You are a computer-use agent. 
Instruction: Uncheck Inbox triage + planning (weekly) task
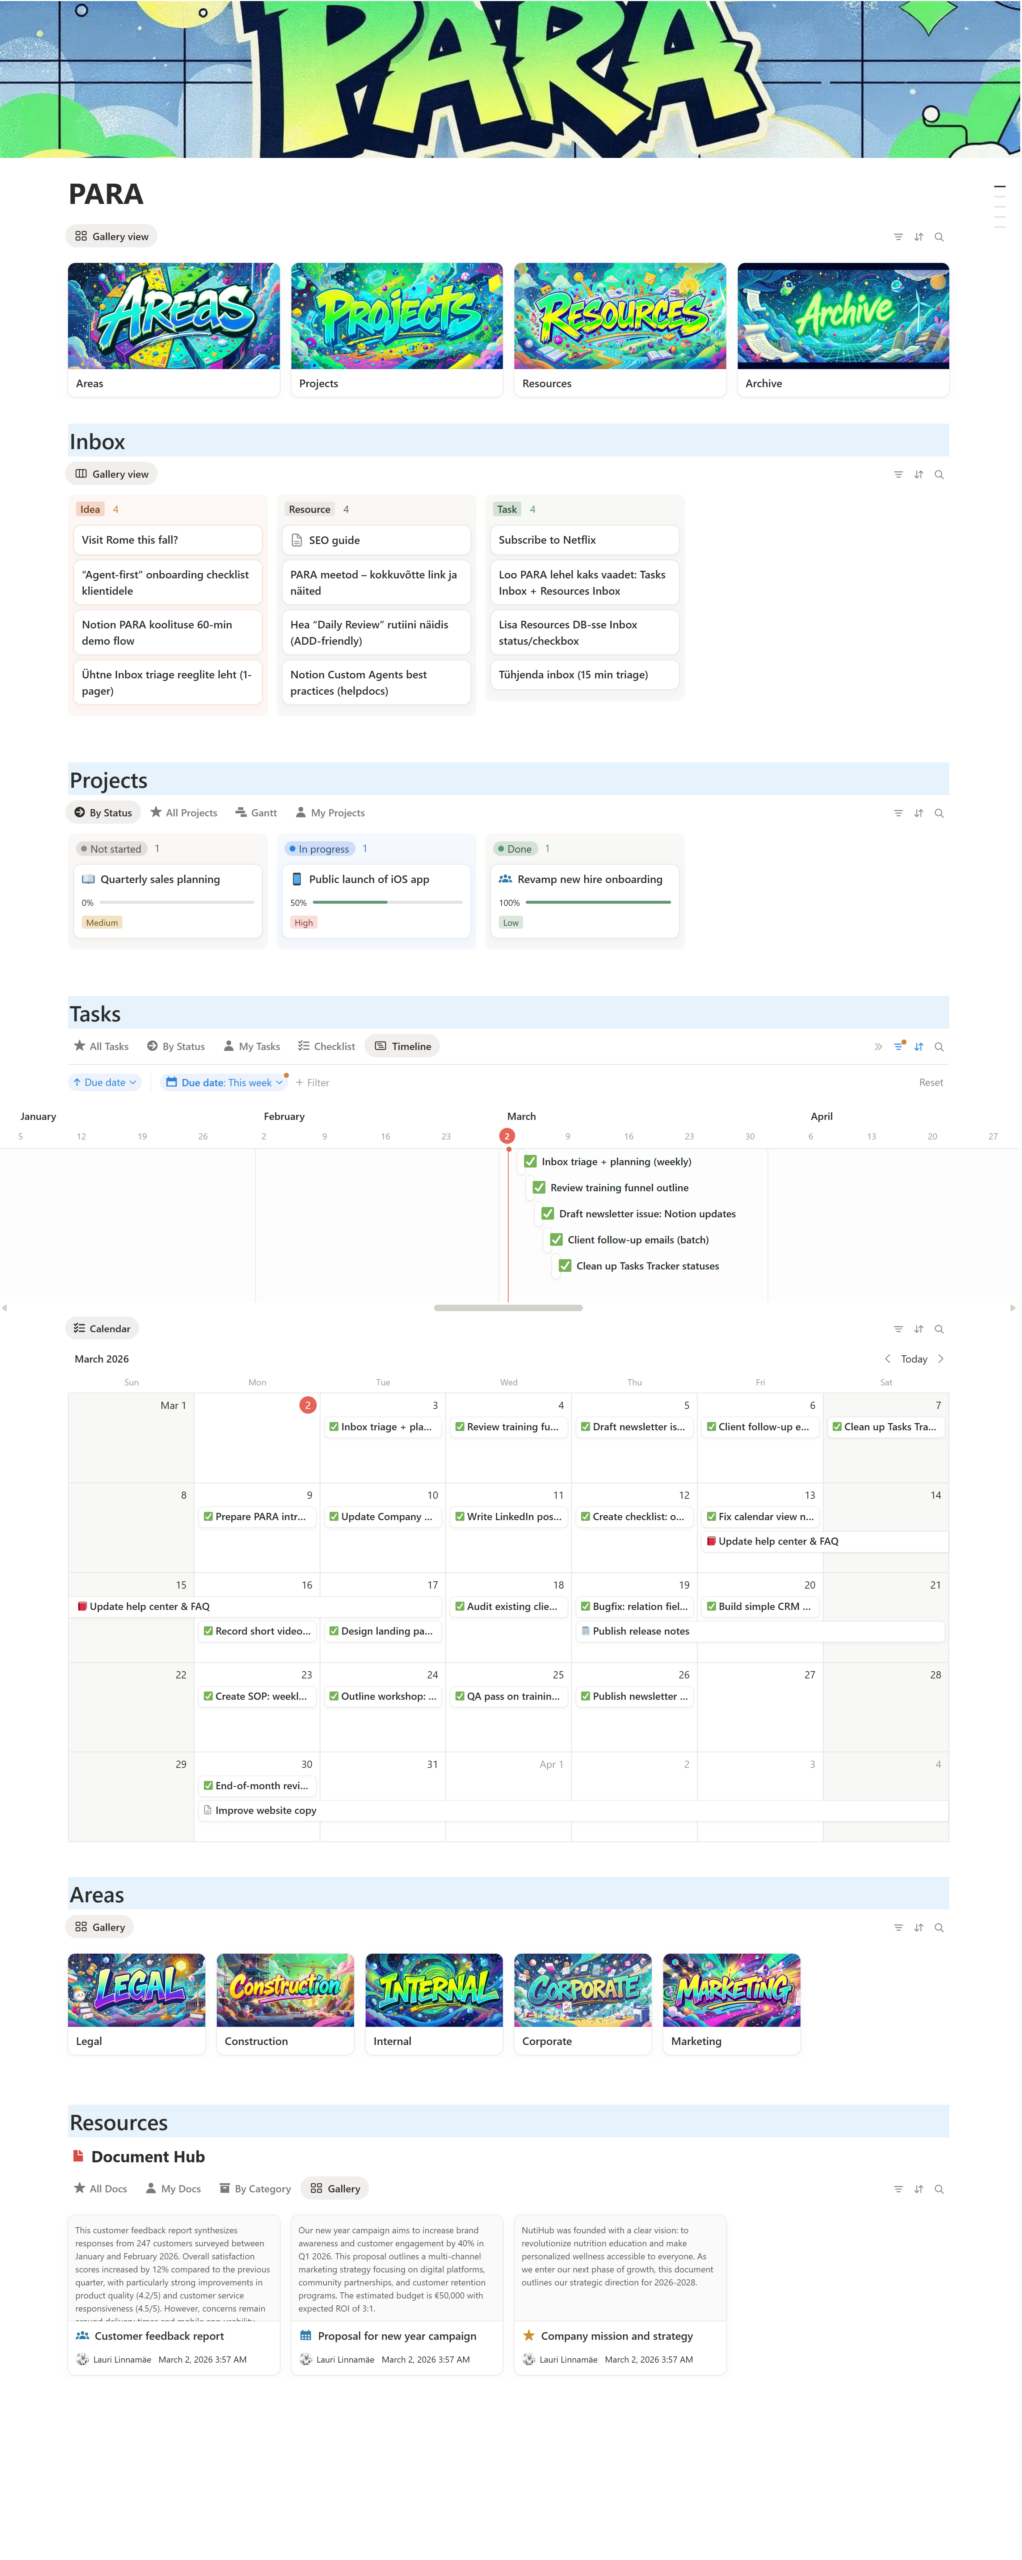click(530, 1162)
